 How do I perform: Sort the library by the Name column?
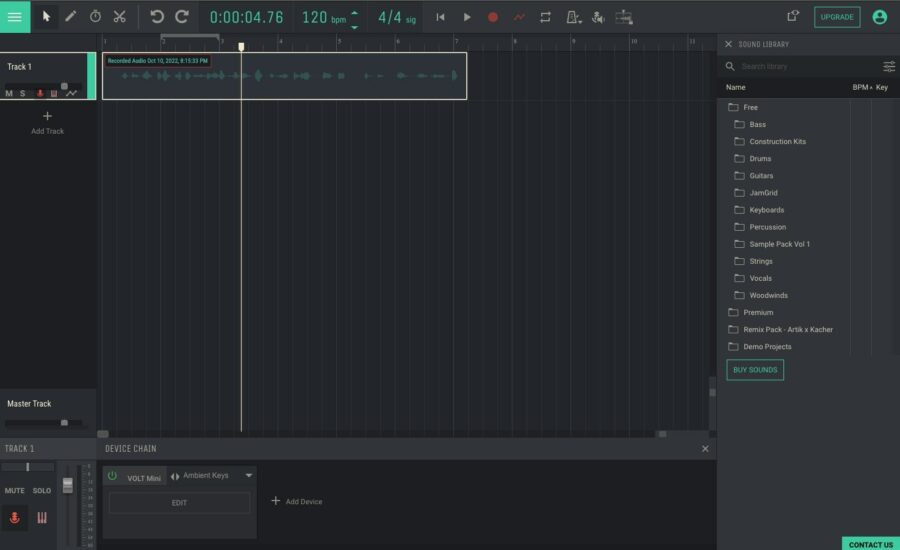pos(735,87)
